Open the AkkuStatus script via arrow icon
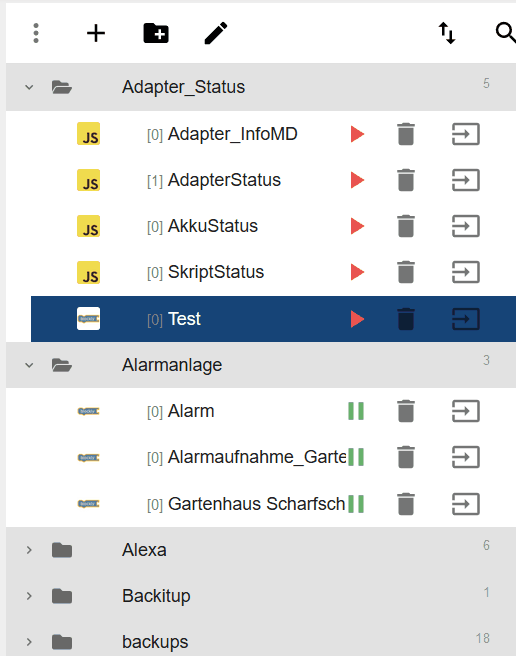Image resolution: width=516 pixels, height=656 pixels. point(465,226)
